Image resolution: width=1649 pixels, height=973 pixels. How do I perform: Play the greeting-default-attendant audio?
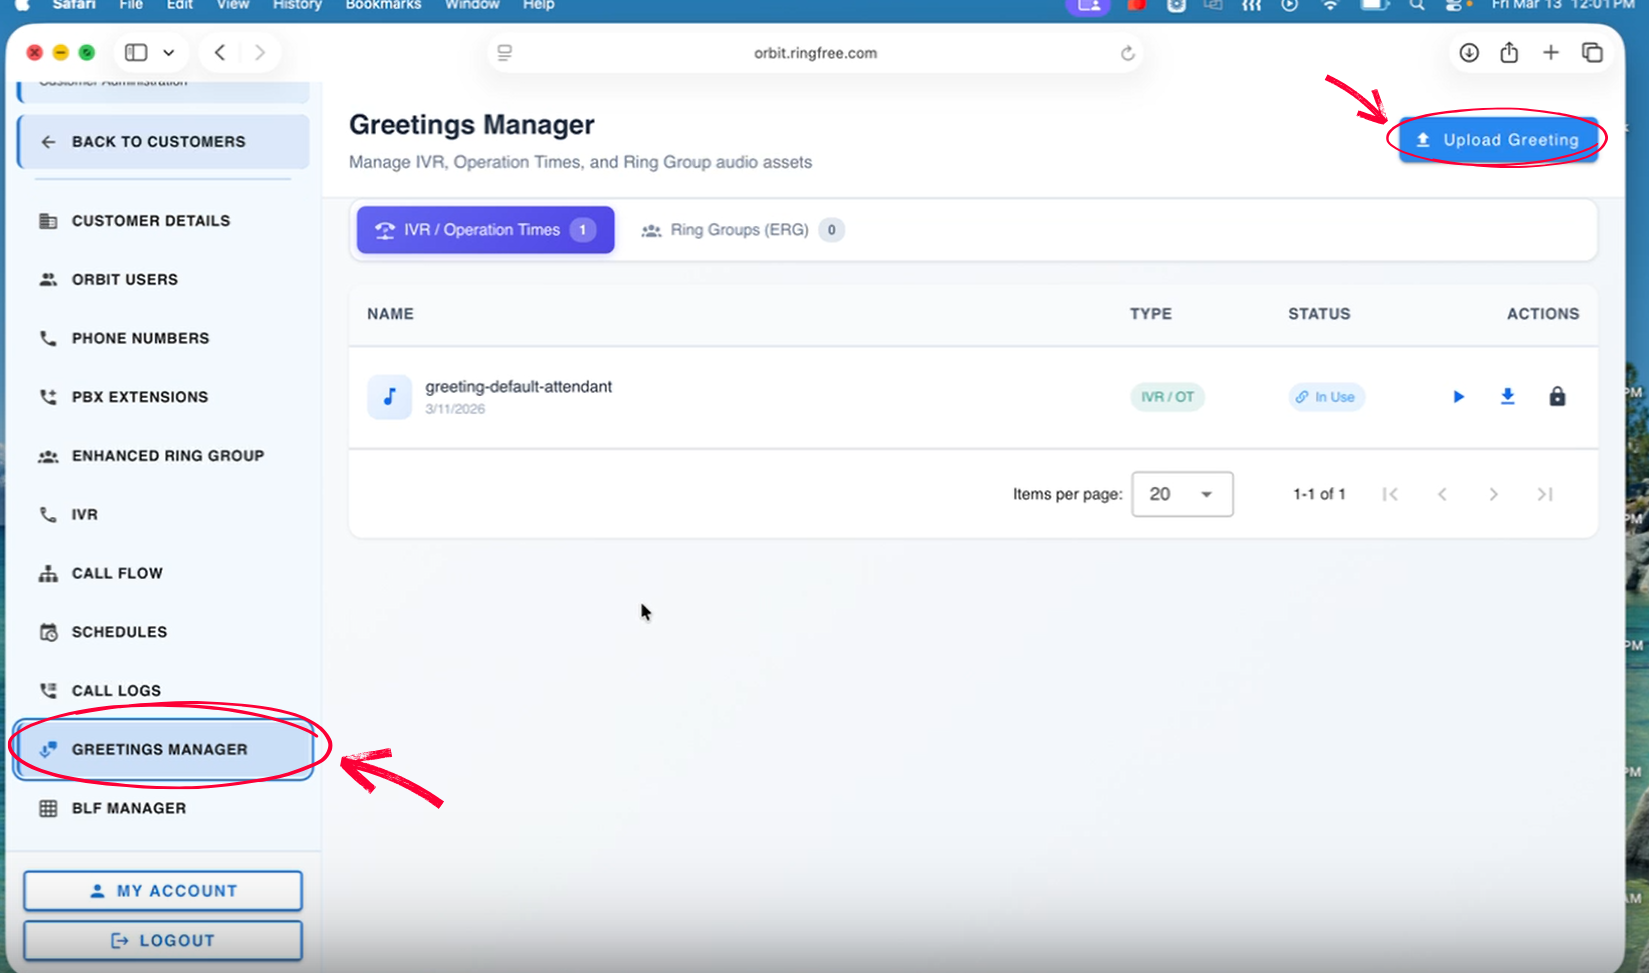[x=1458, y=397]
